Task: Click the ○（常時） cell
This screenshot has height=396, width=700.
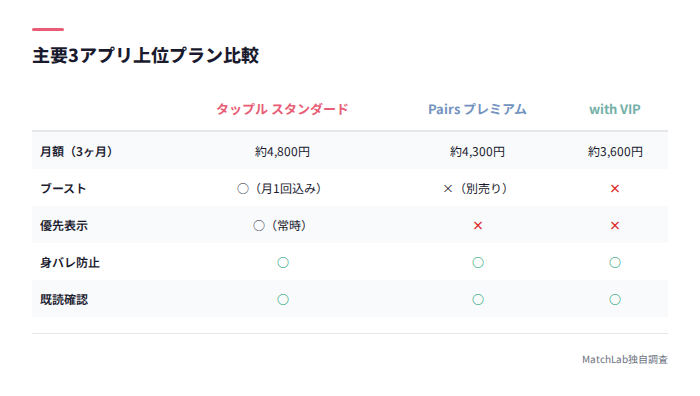Action: point(280,226)
